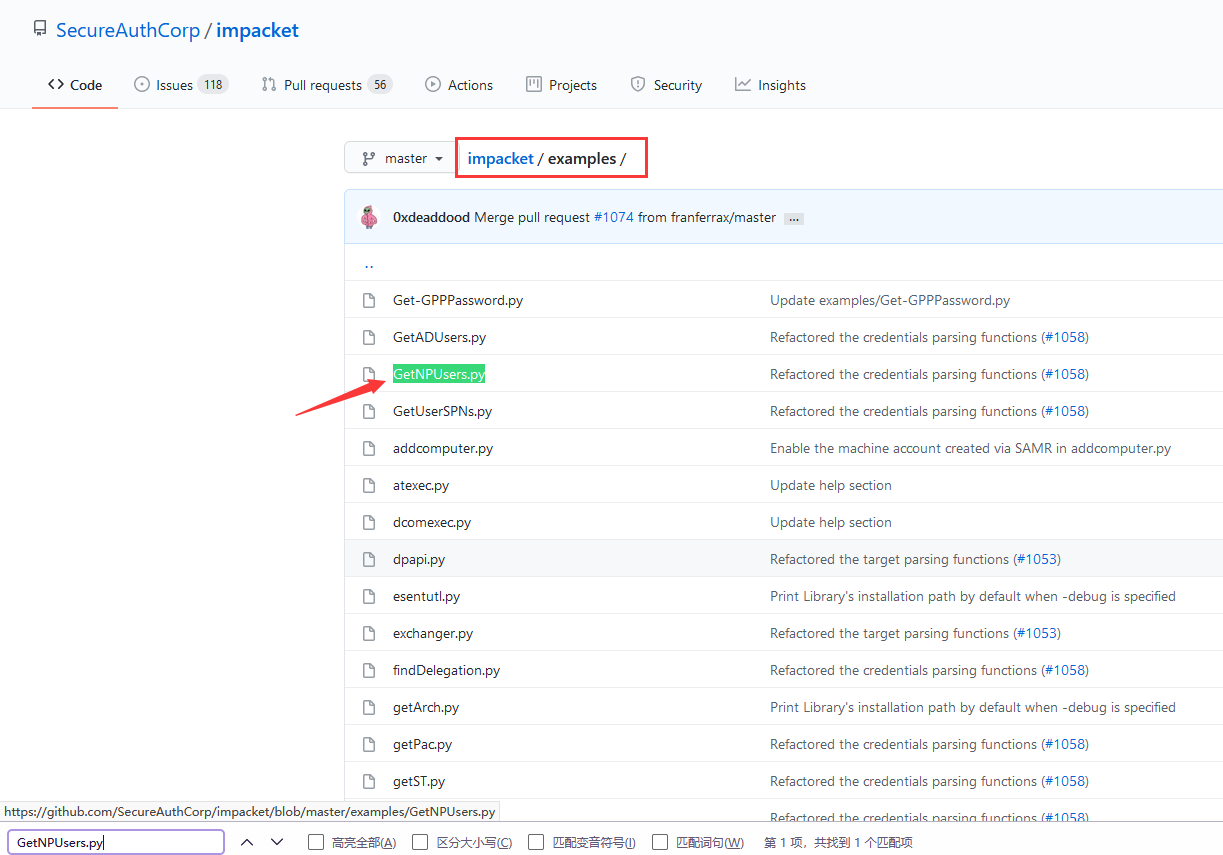Click the 0xdeaddood avatar image
Image resolution: width=1223 pixels, height=855 pixels.
point(370,217)
